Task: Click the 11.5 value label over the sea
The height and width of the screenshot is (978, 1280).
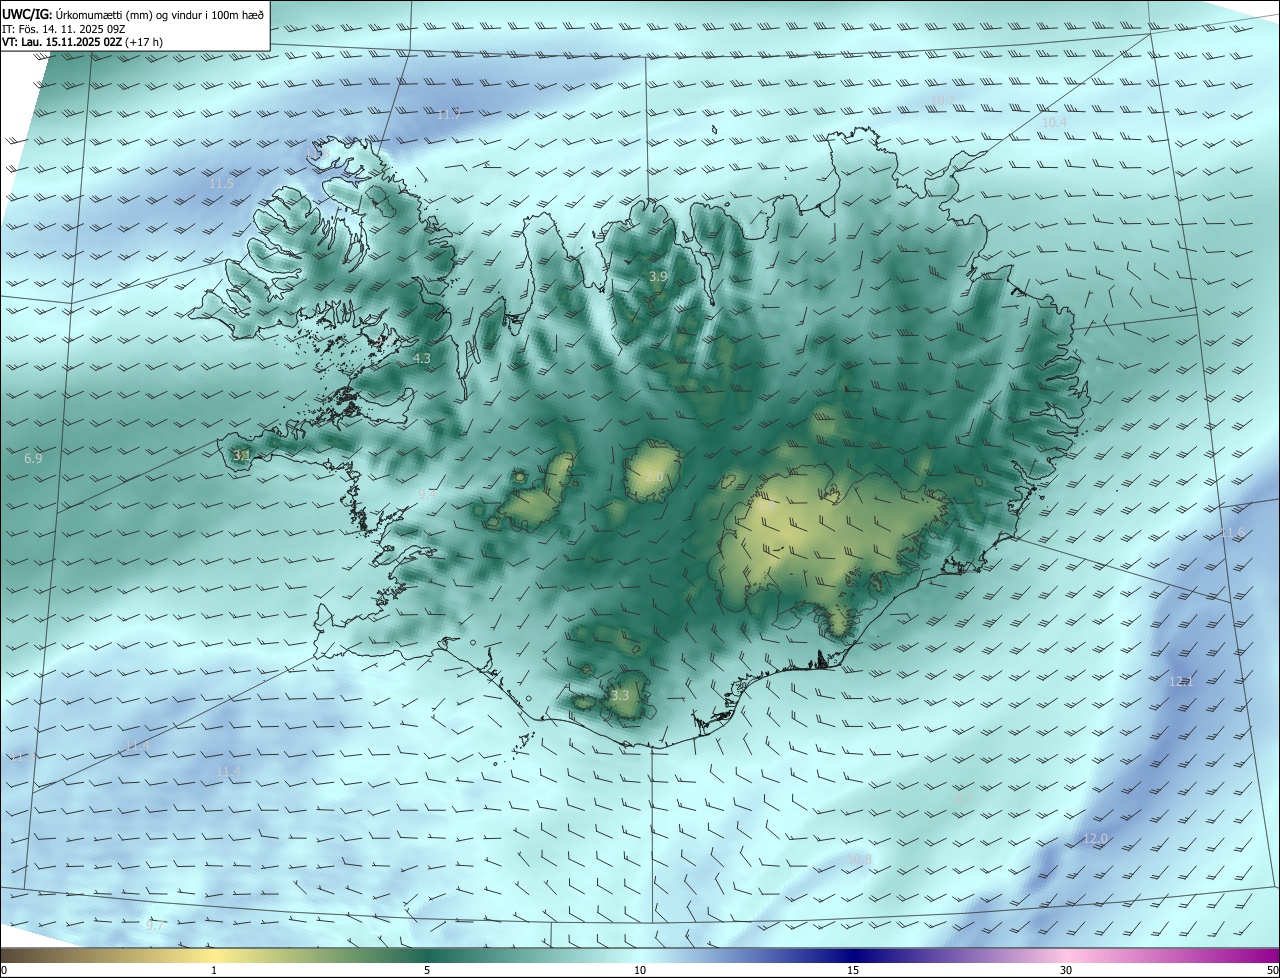Action: [x=221, y=184]
